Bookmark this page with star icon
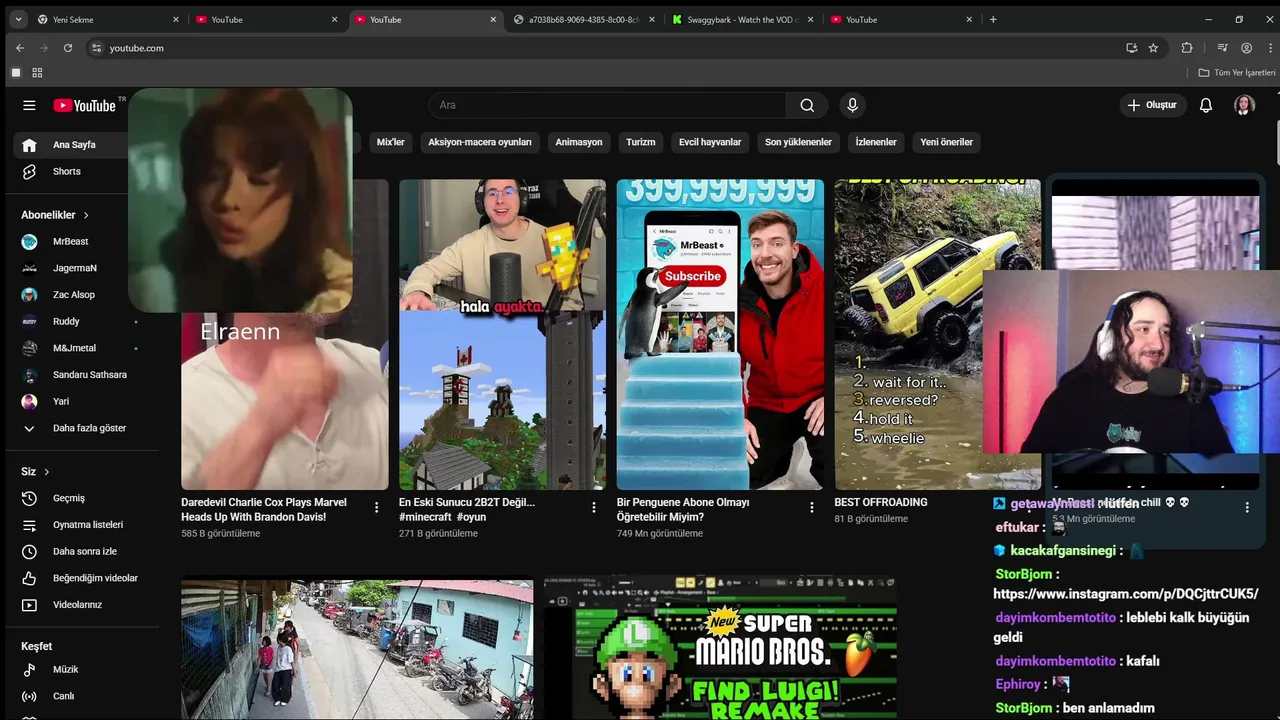1280x720 pixels. click(1153, 48)
